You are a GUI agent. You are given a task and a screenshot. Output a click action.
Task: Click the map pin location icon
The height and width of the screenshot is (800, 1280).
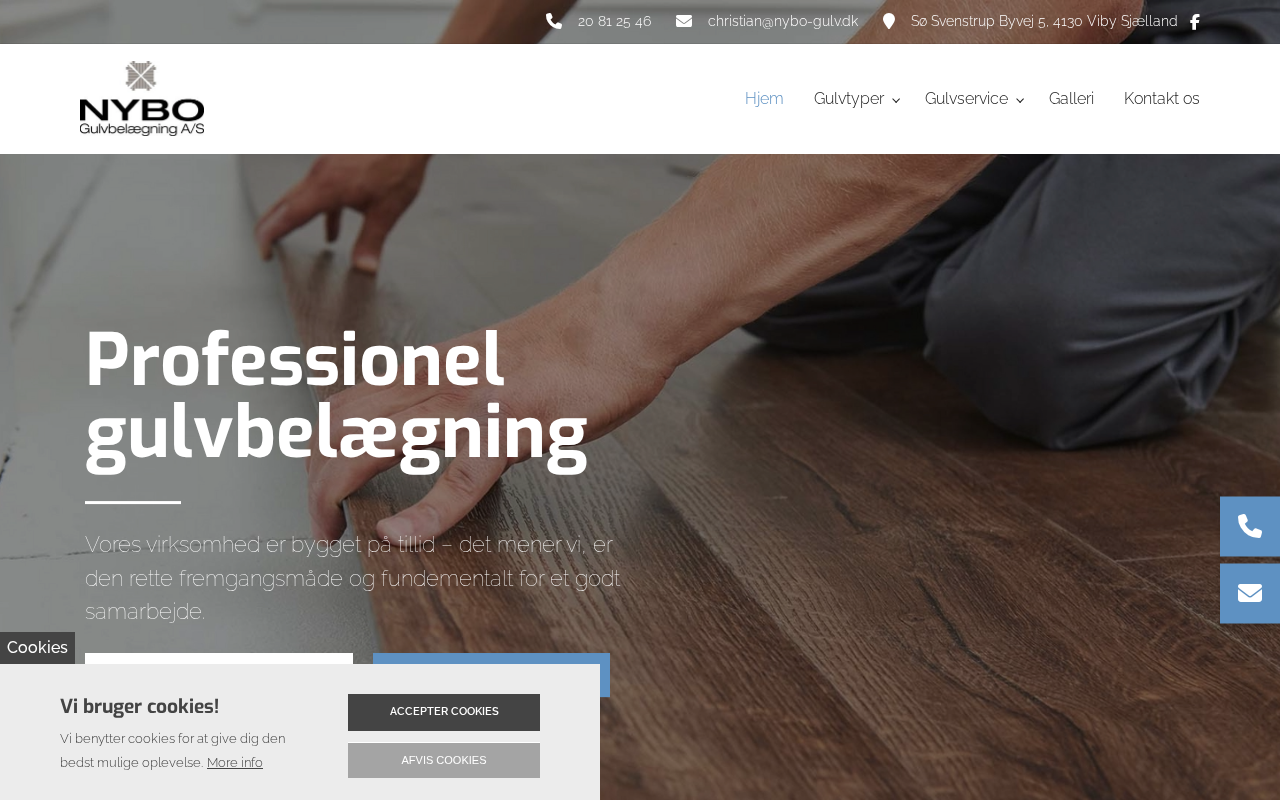pyautogui.click(x=889, y=21)
